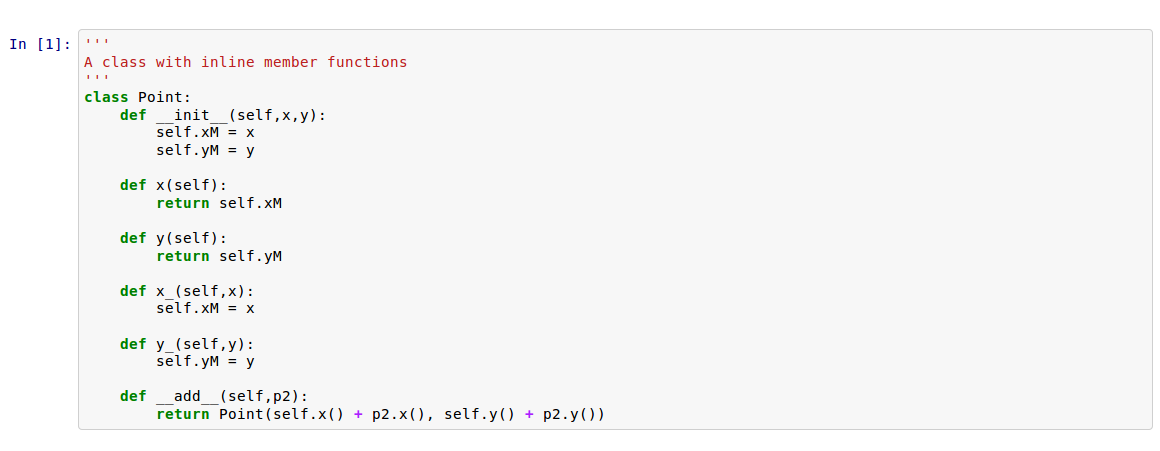
Task: Click the __add__ method definition line
Action: 214,396
